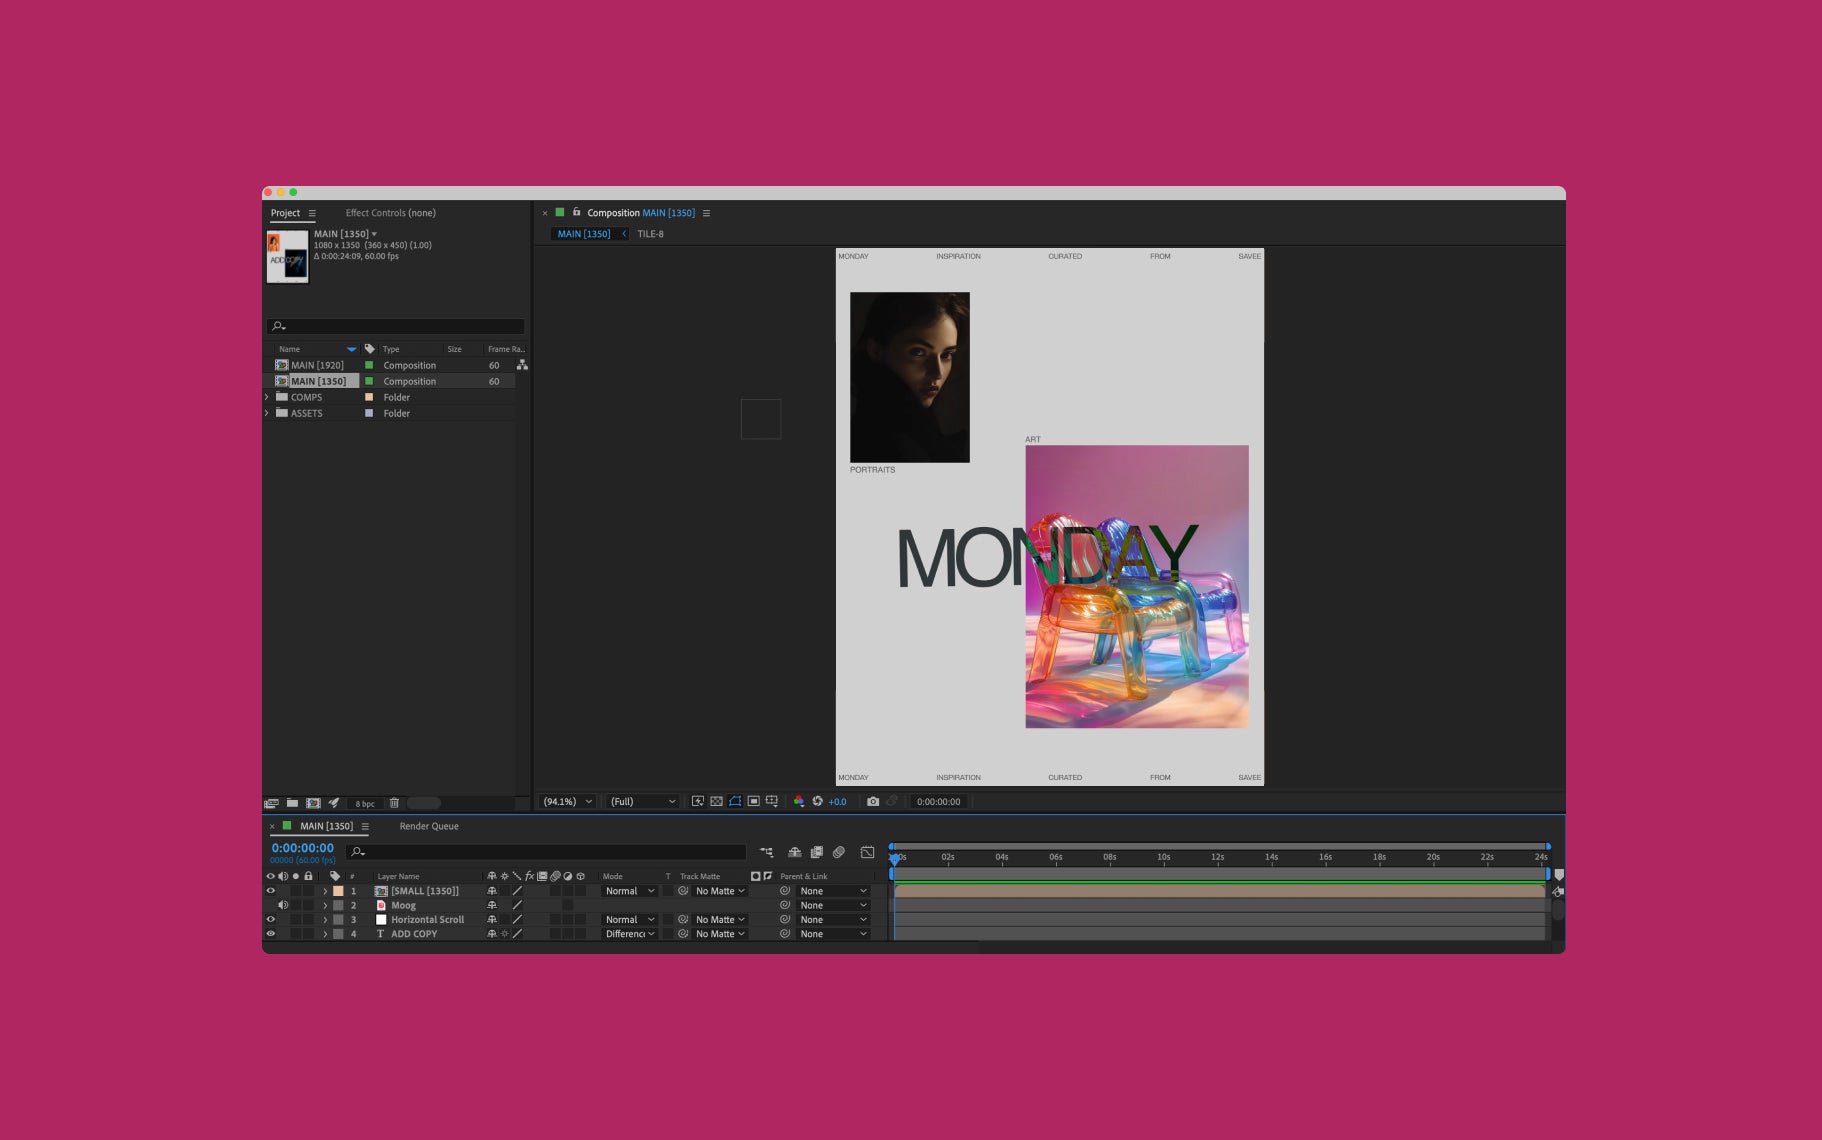Click the motion blur enable icon in timeline
The image size is (1822, 1140).
[839, 852]
